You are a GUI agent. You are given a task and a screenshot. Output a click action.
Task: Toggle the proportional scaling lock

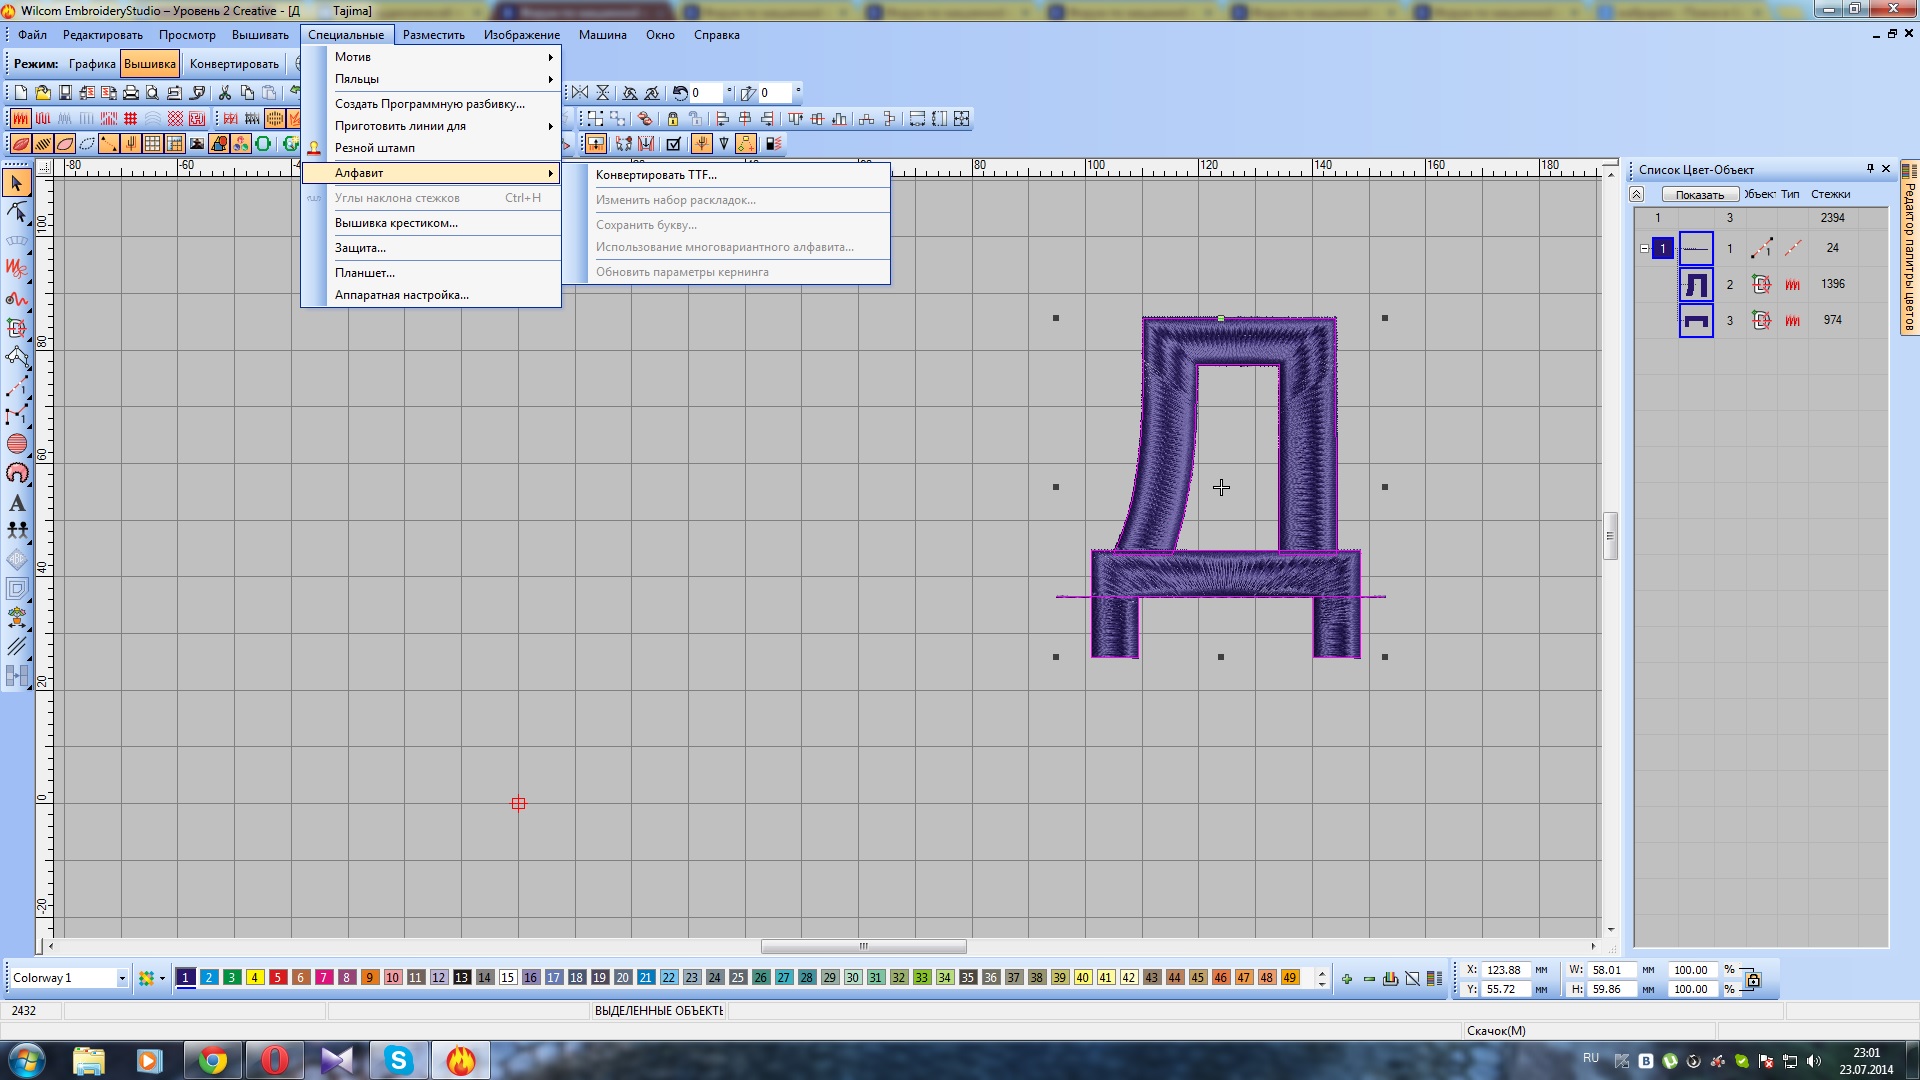point(1752,979)
